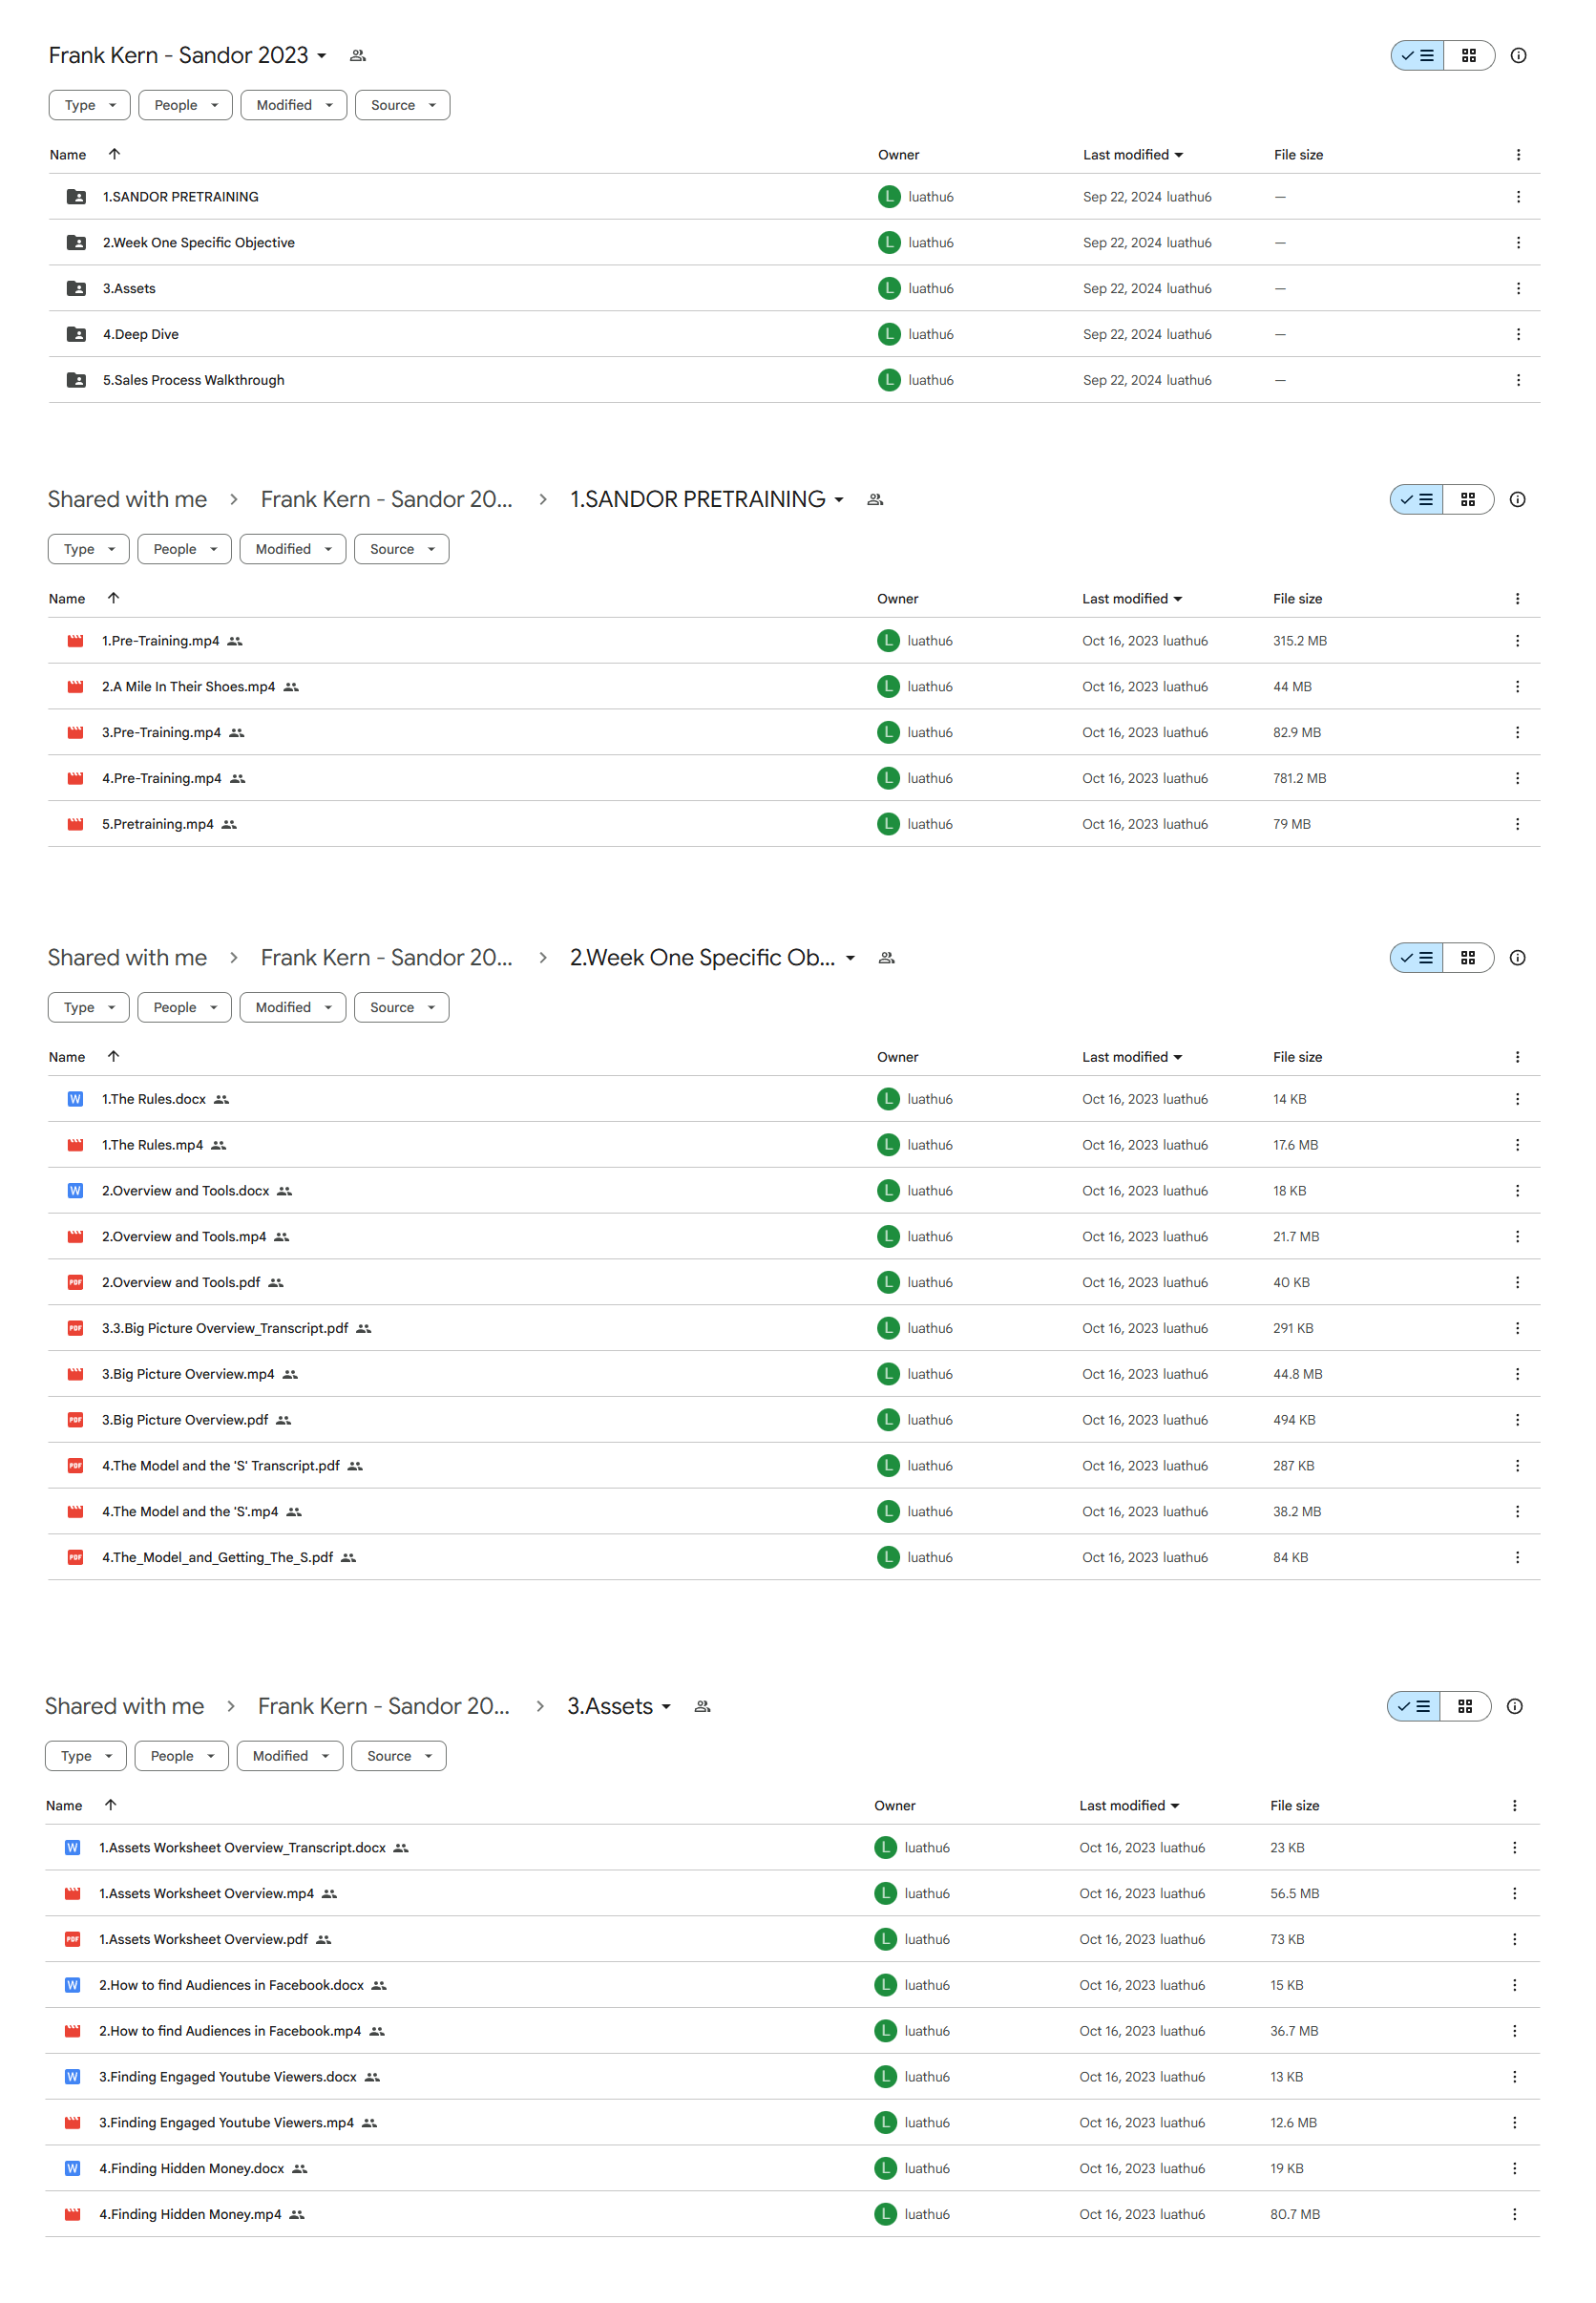This screenshot has height=2303, width=1596.
Task: Open column options menu in 2.Week One header row
Action: click(1517, 1057)
